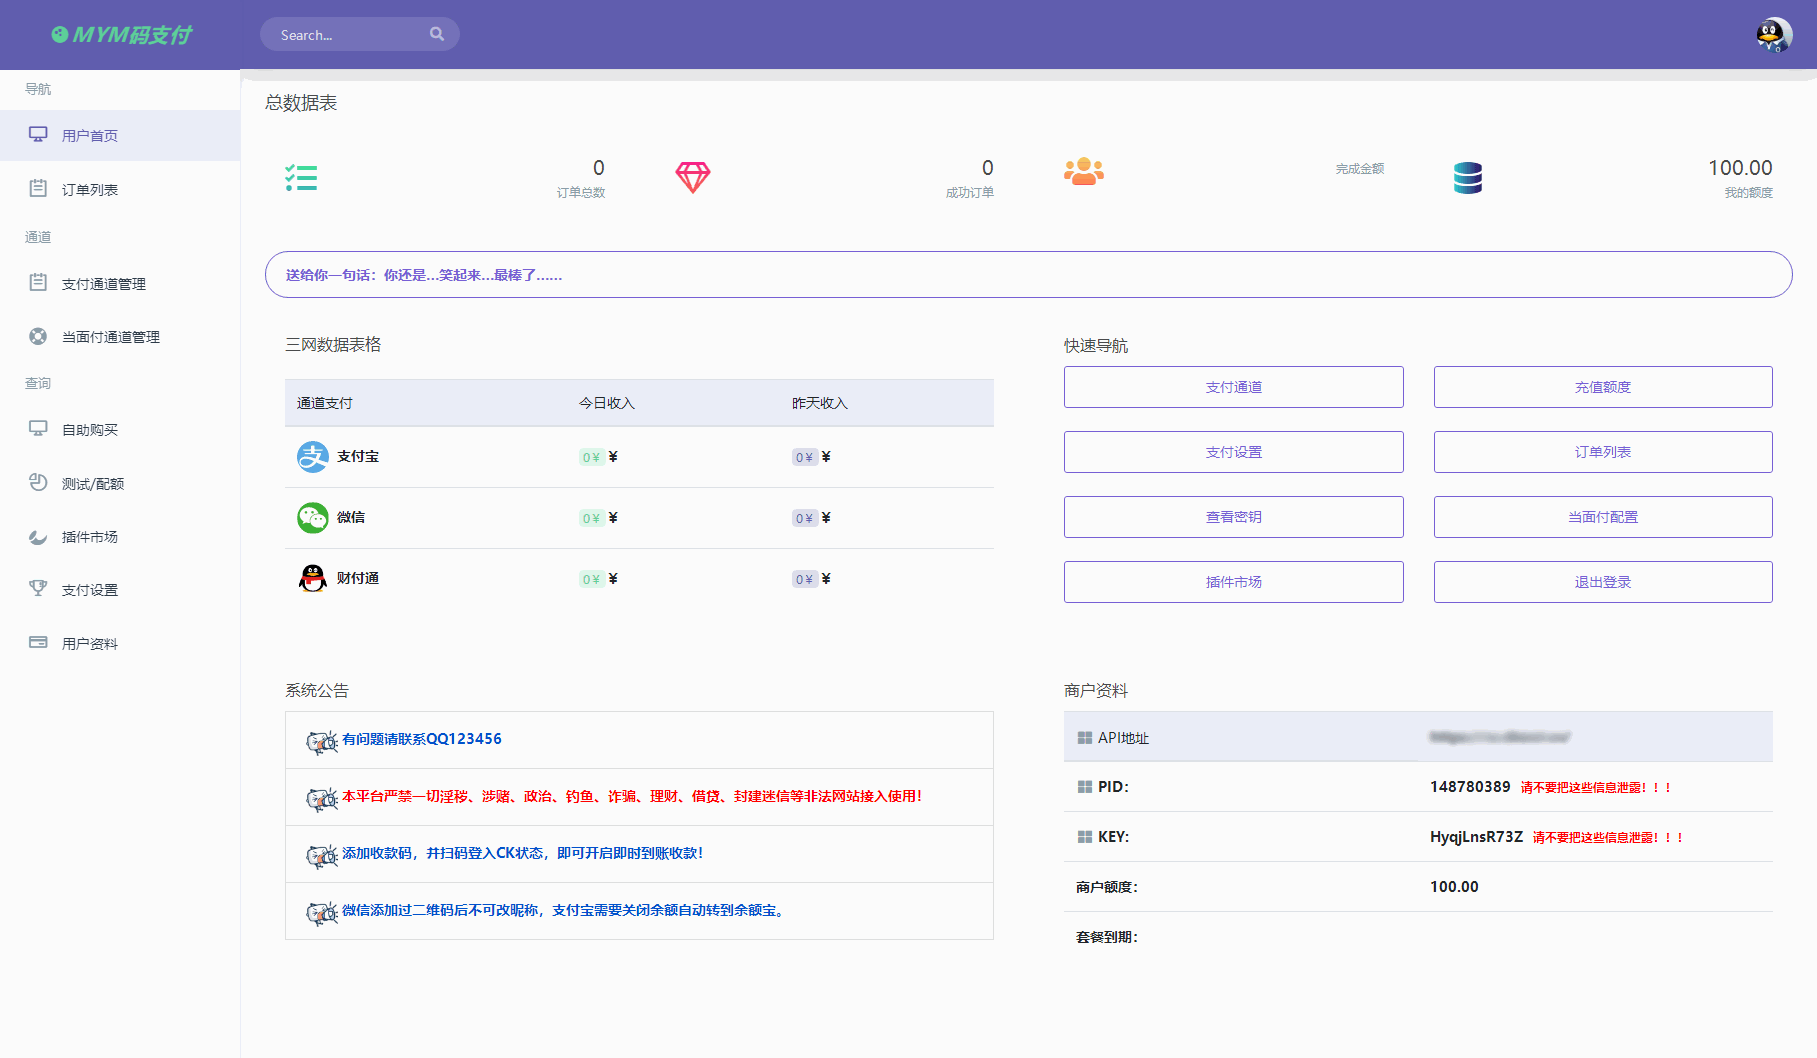This screenshot has height=1058, width=1817.
Task: Click the green checklist total orders icon
Action: coord(301,178)
